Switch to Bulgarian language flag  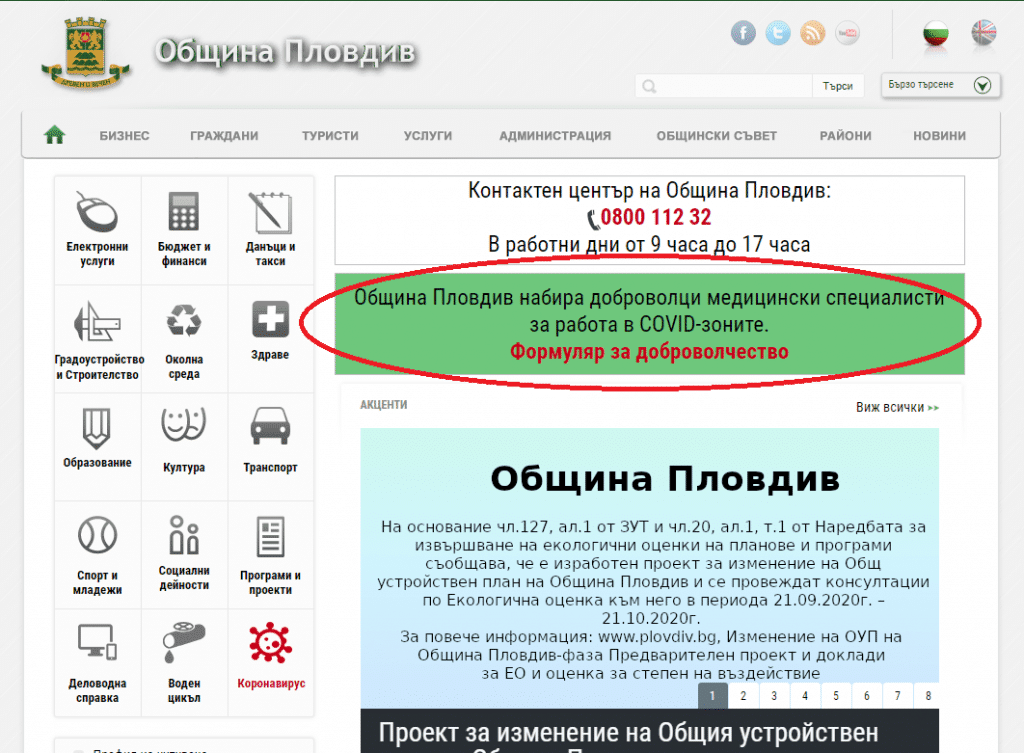tap(936, 34)
